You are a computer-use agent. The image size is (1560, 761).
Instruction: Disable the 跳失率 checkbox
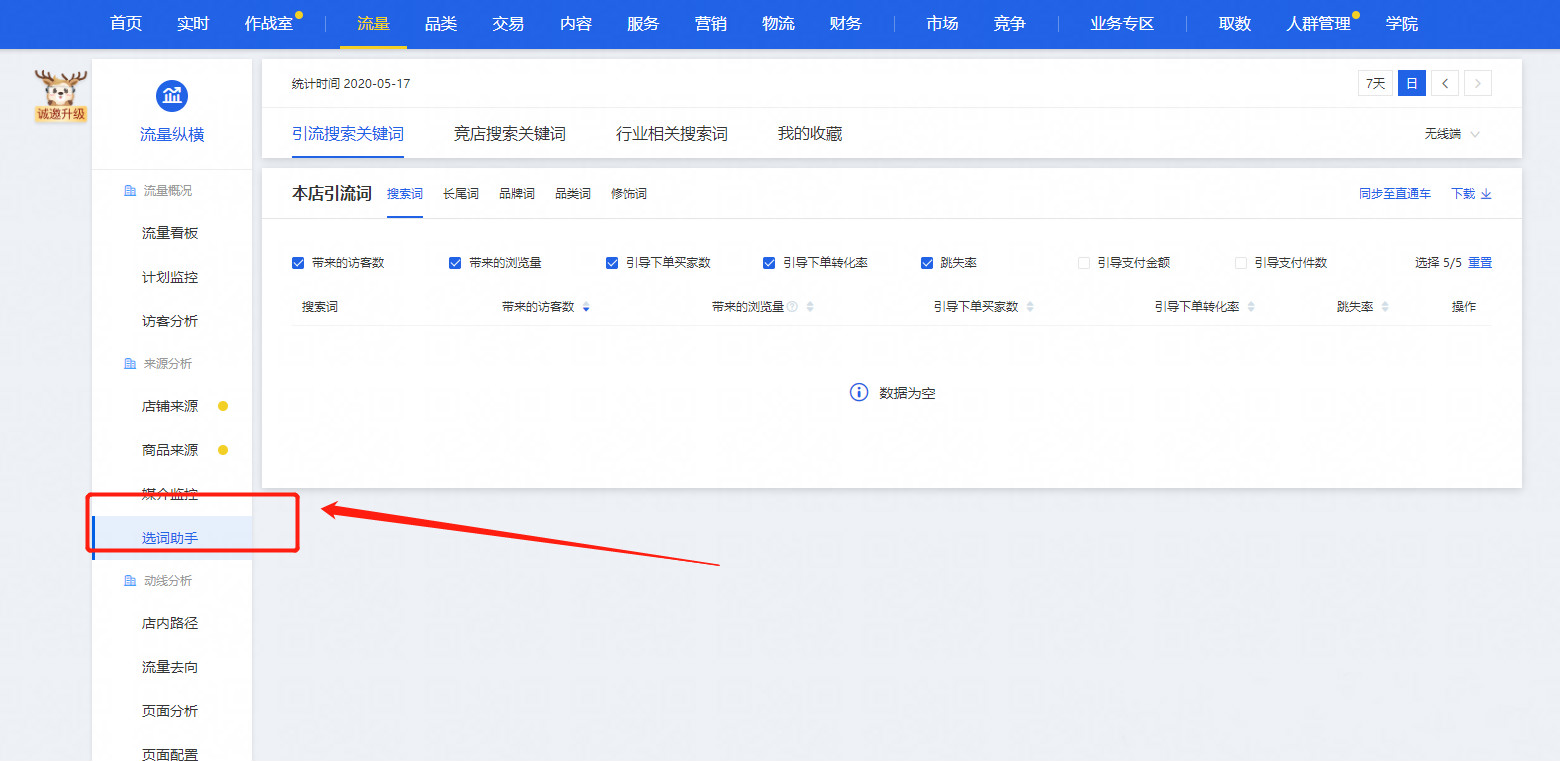(x=925, y=262)
